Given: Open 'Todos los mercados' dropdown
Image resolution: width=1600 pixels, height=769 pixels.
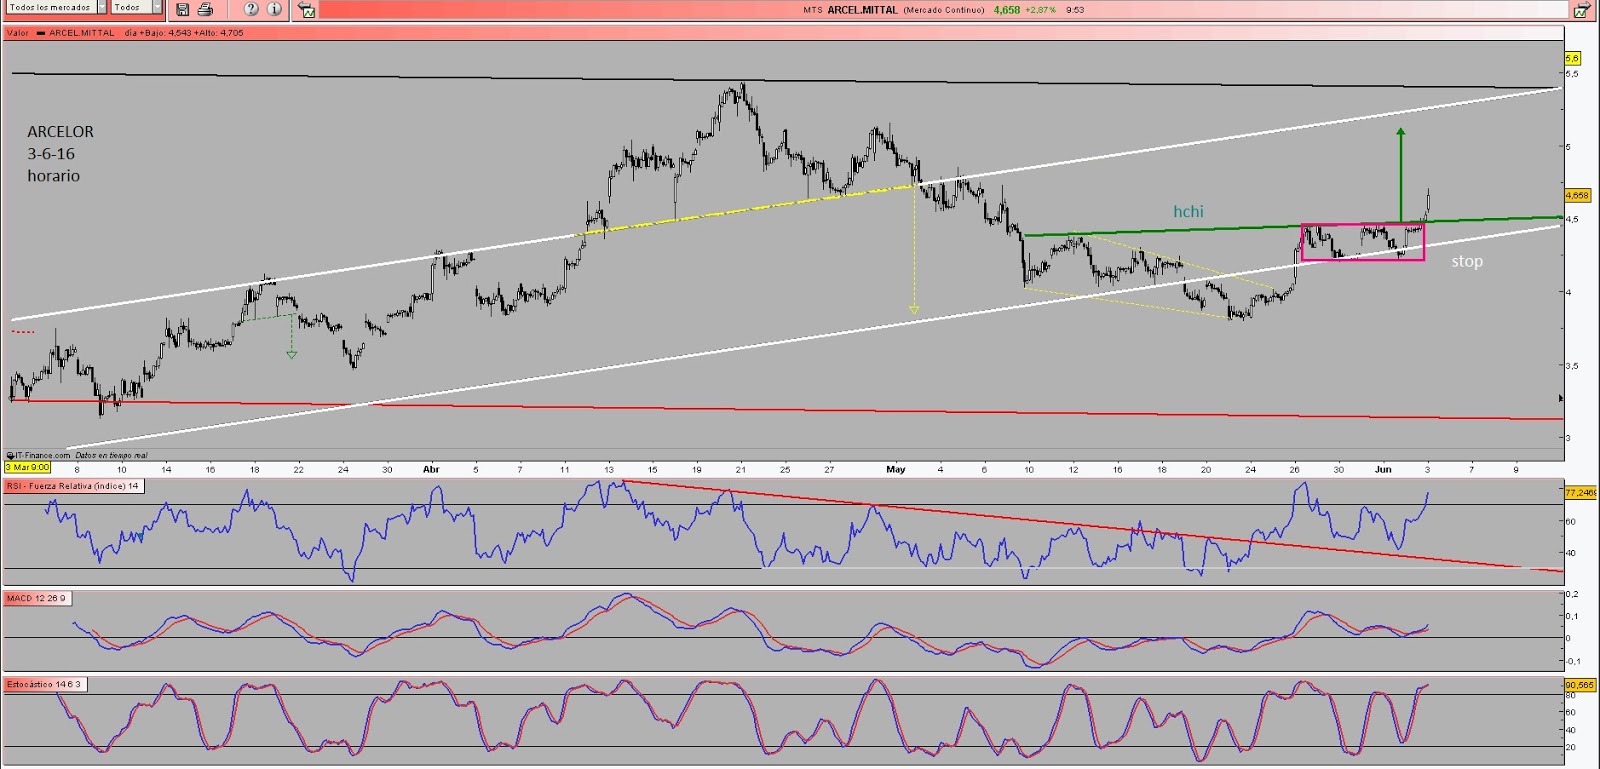Looking at the screenshot, I should (x=57, y=7).
